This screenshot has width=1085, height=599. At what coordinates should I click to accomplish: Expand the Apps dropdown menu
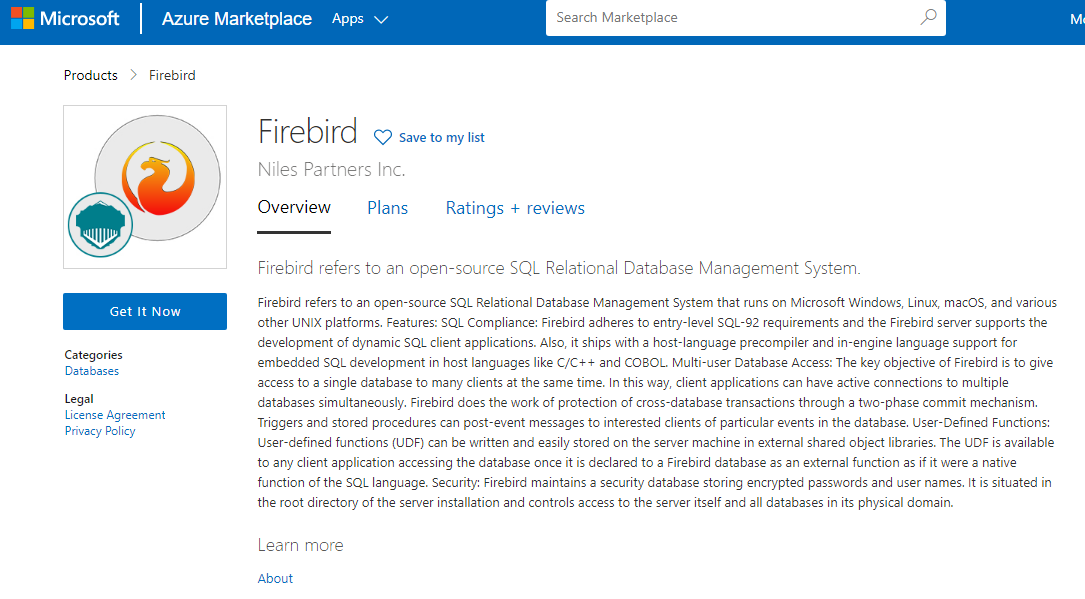point(359,19)
